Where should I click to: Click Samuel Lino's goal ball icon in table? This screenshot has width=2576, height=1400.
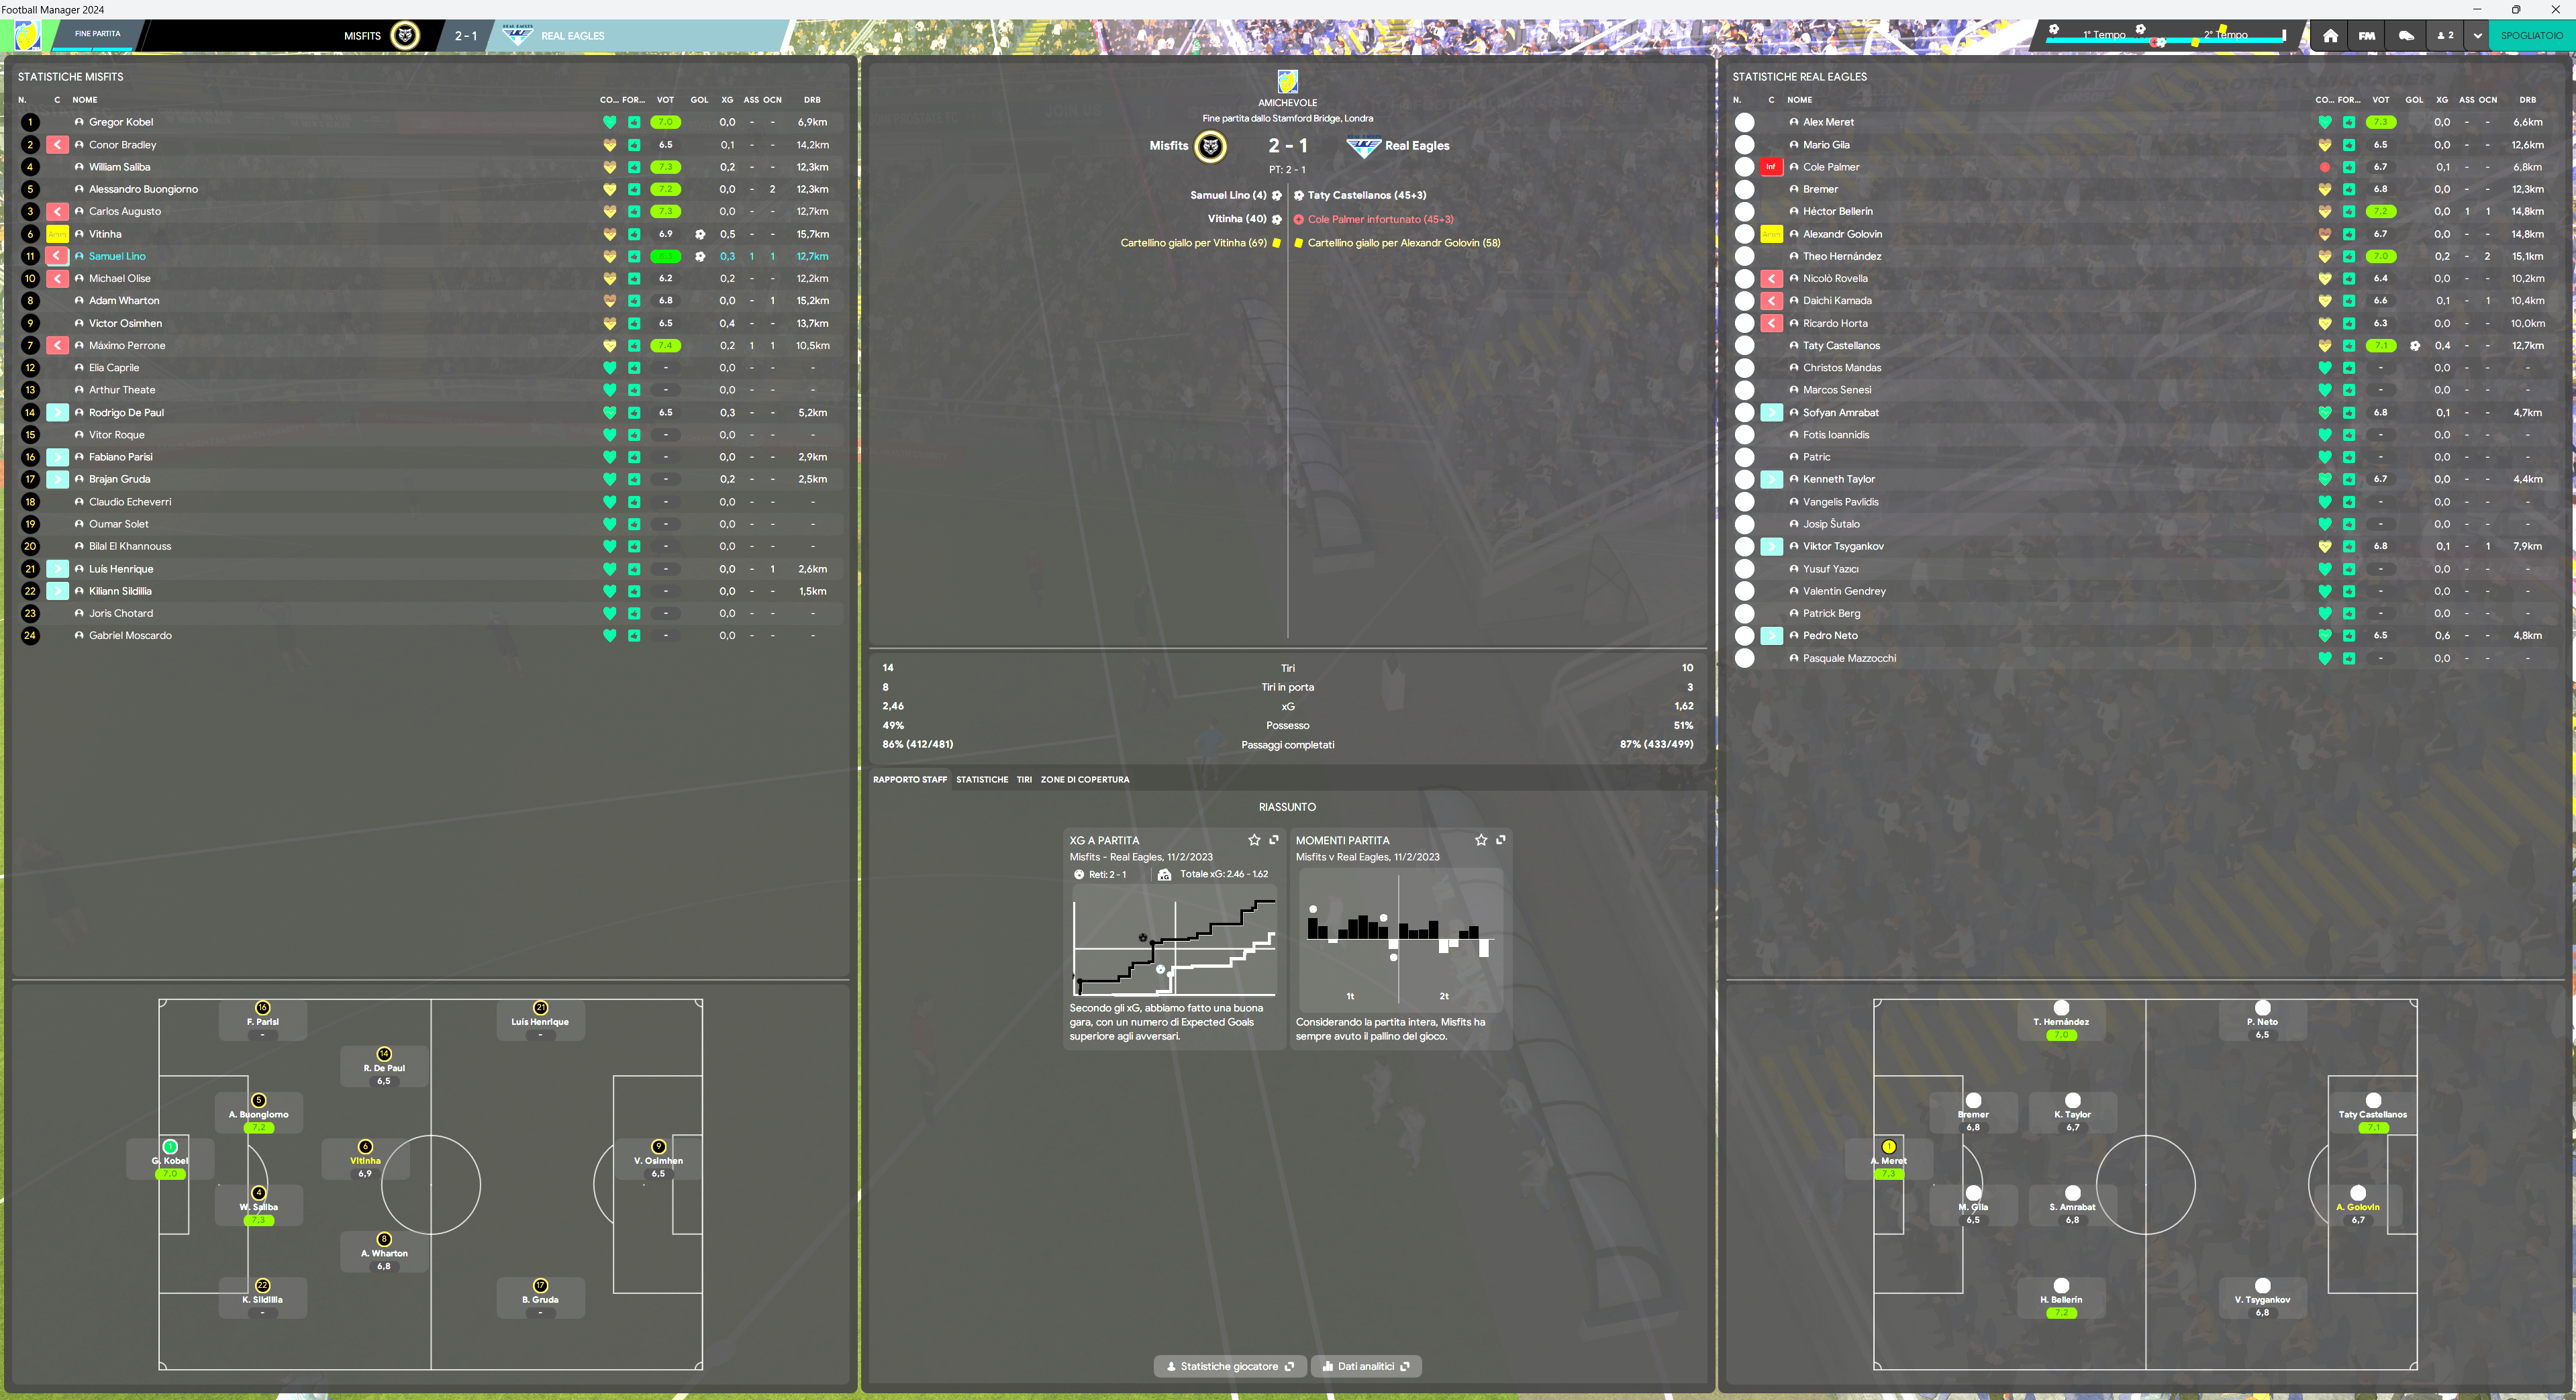coord(700,257)
